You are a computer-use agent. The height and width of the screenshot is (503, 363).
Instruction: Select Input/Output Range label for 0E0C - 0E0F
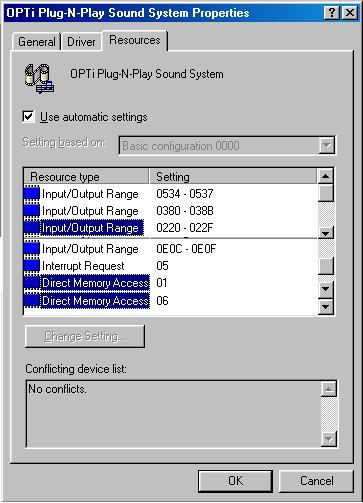point(90,249)
